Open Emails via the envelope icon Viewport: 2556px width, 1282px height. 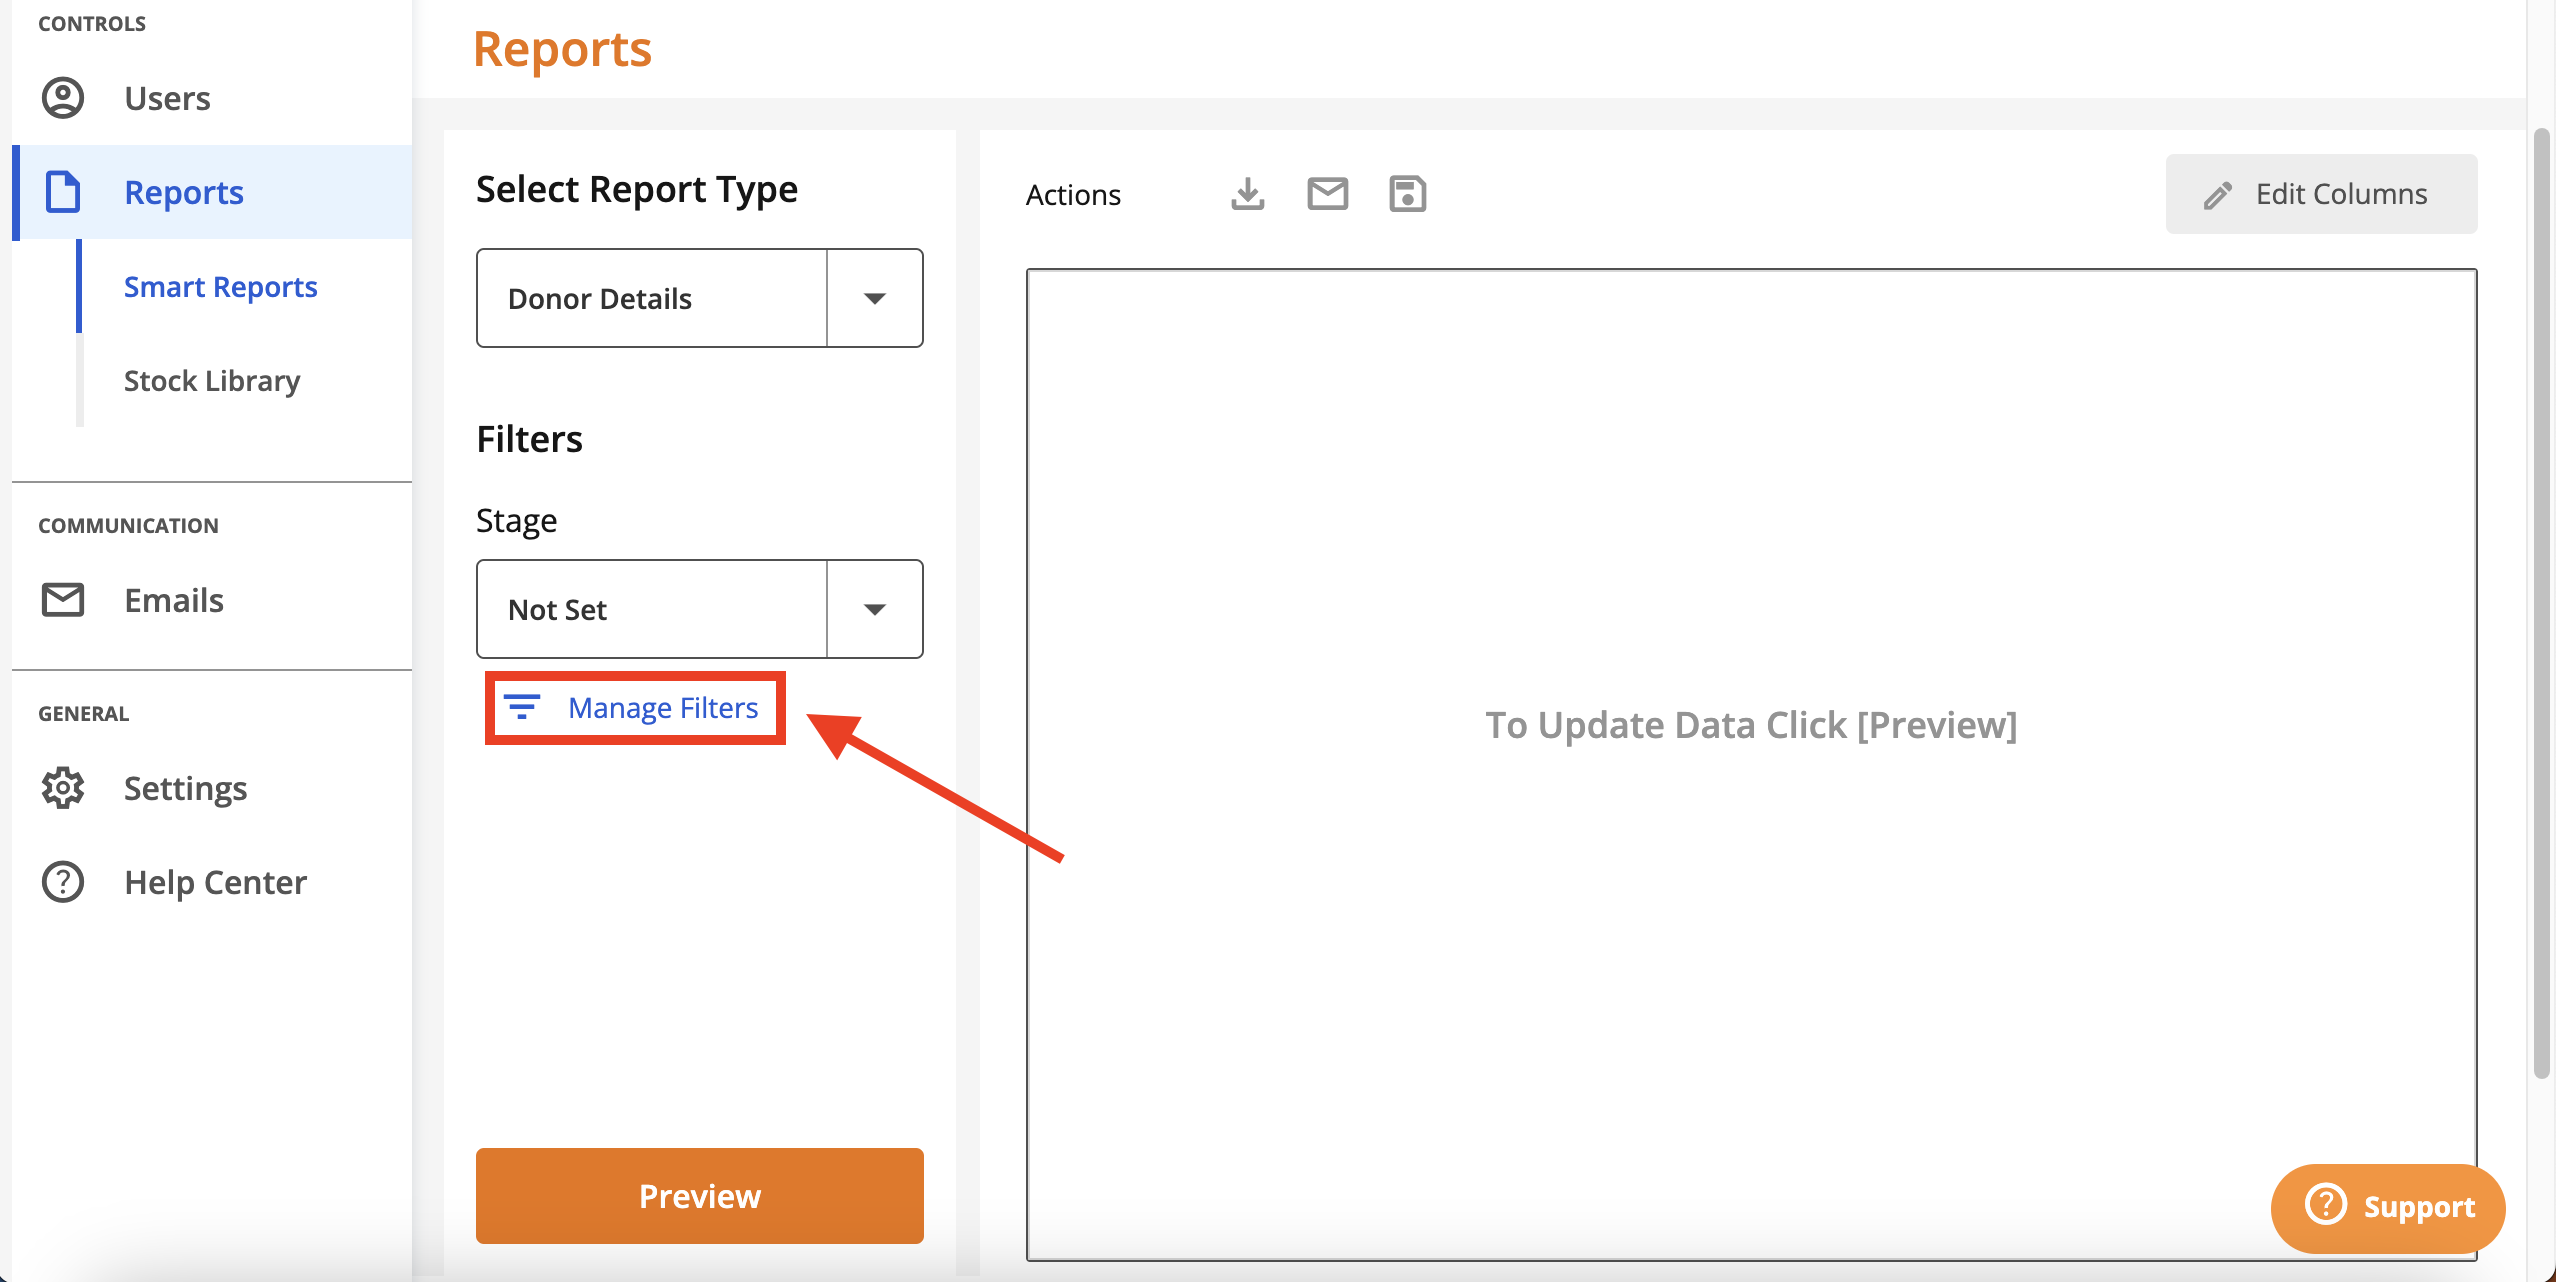click(62, 600)
